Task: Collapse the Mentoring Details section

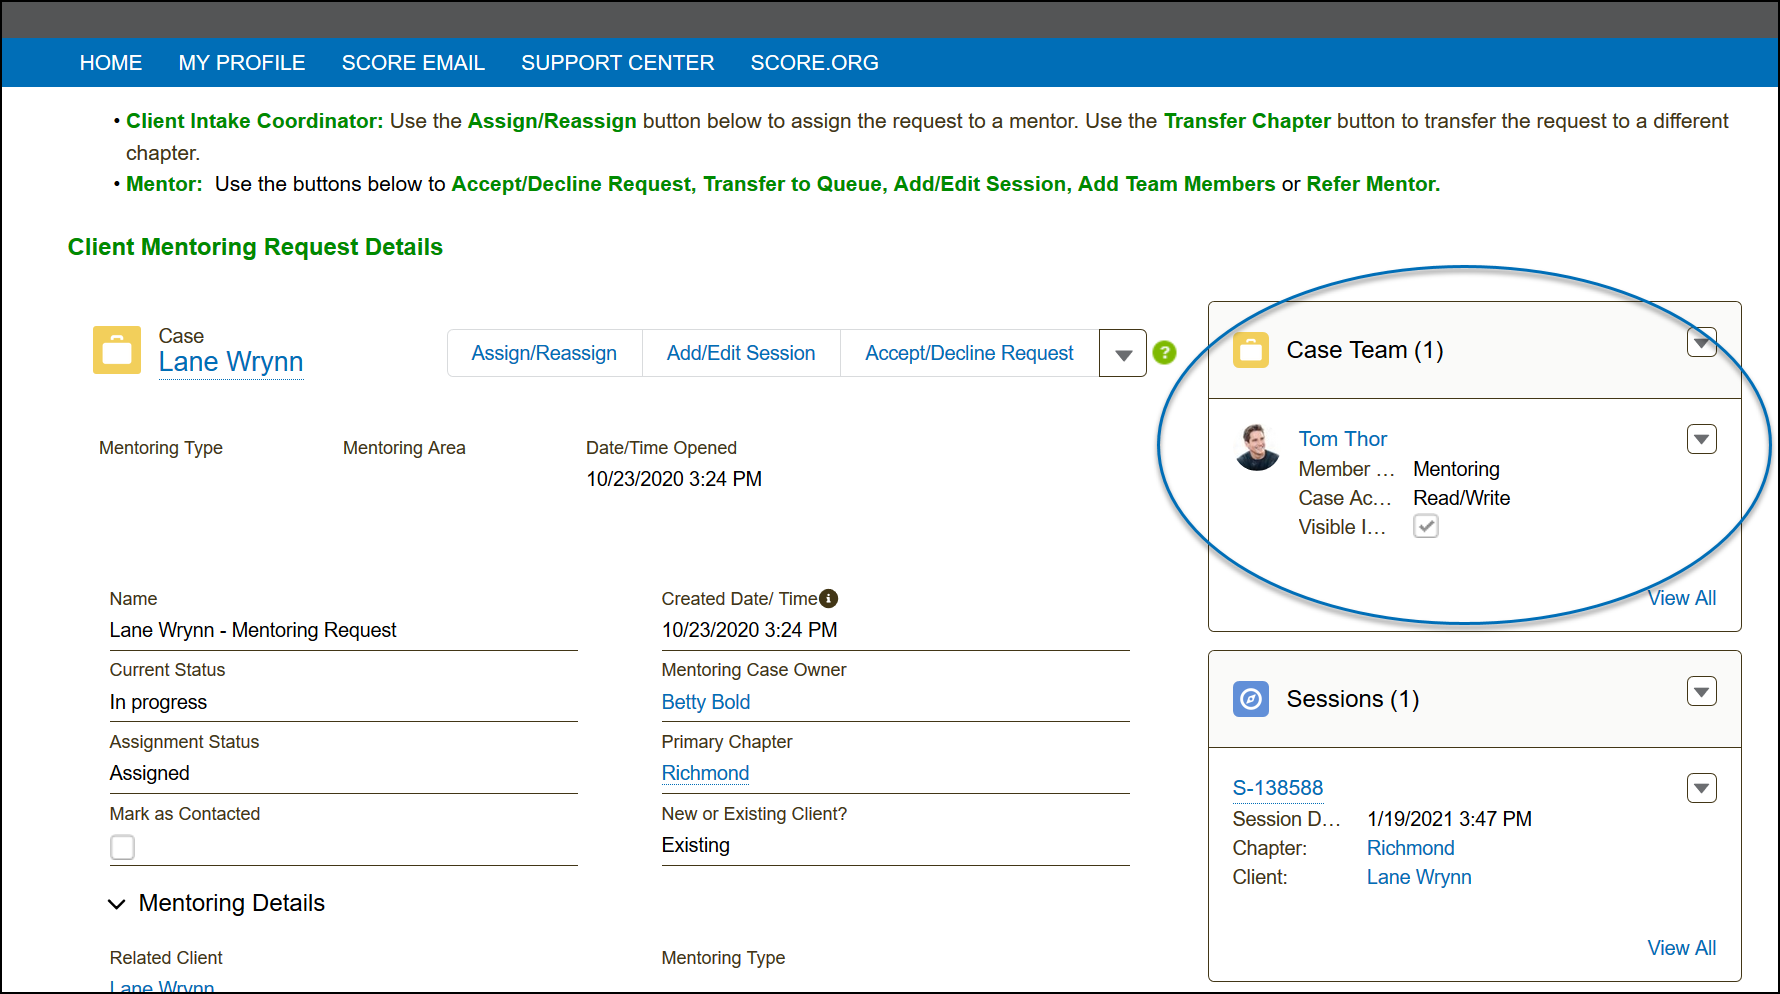Action: [117, 904]
